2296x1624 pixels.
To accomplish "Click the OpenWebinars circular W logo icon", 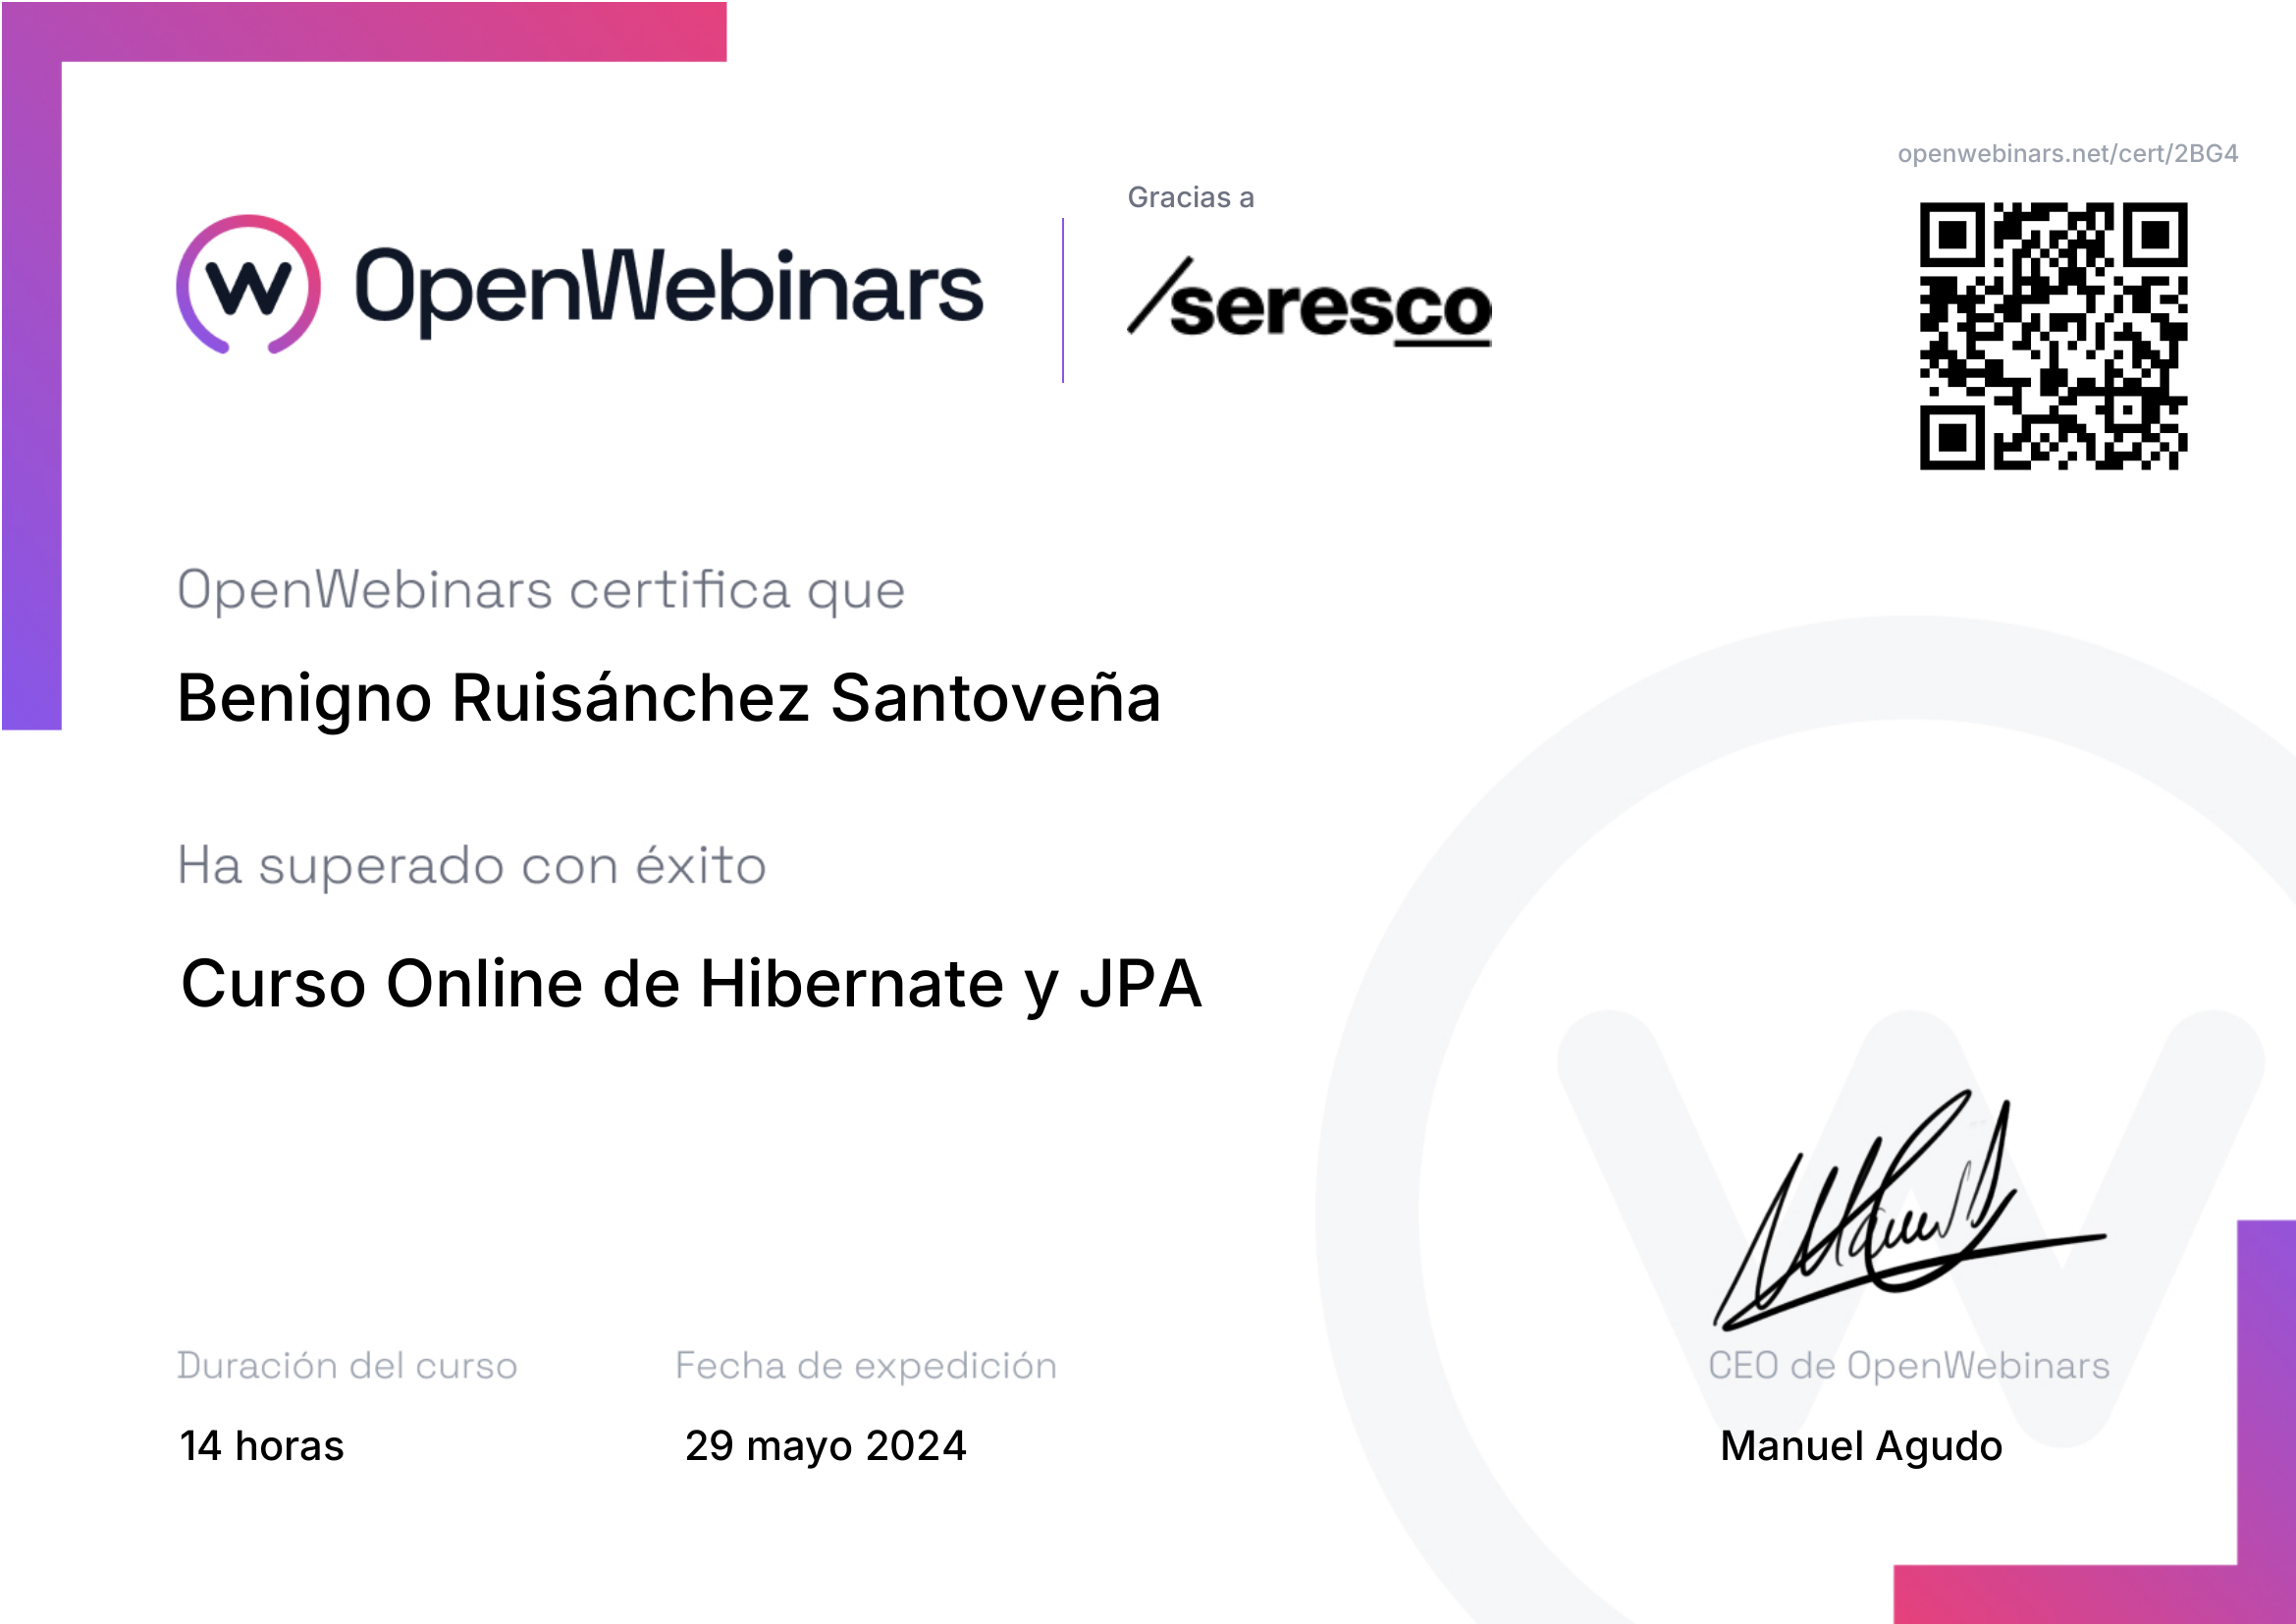I will click(x=248, y=285).
